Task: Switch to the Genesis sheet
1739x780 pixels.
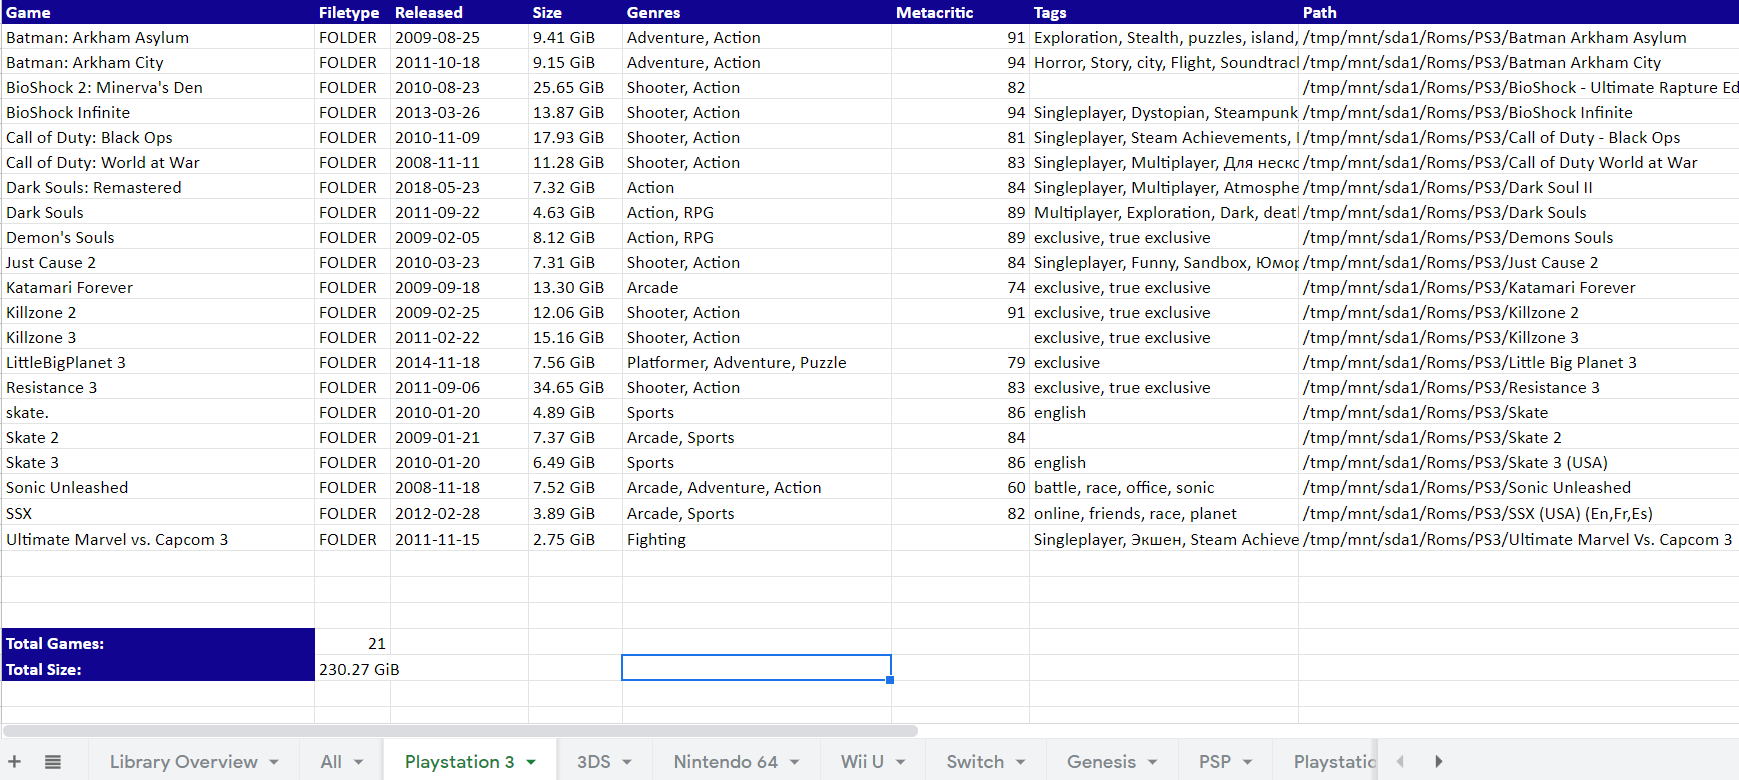Action: (x=1101, y=762)
